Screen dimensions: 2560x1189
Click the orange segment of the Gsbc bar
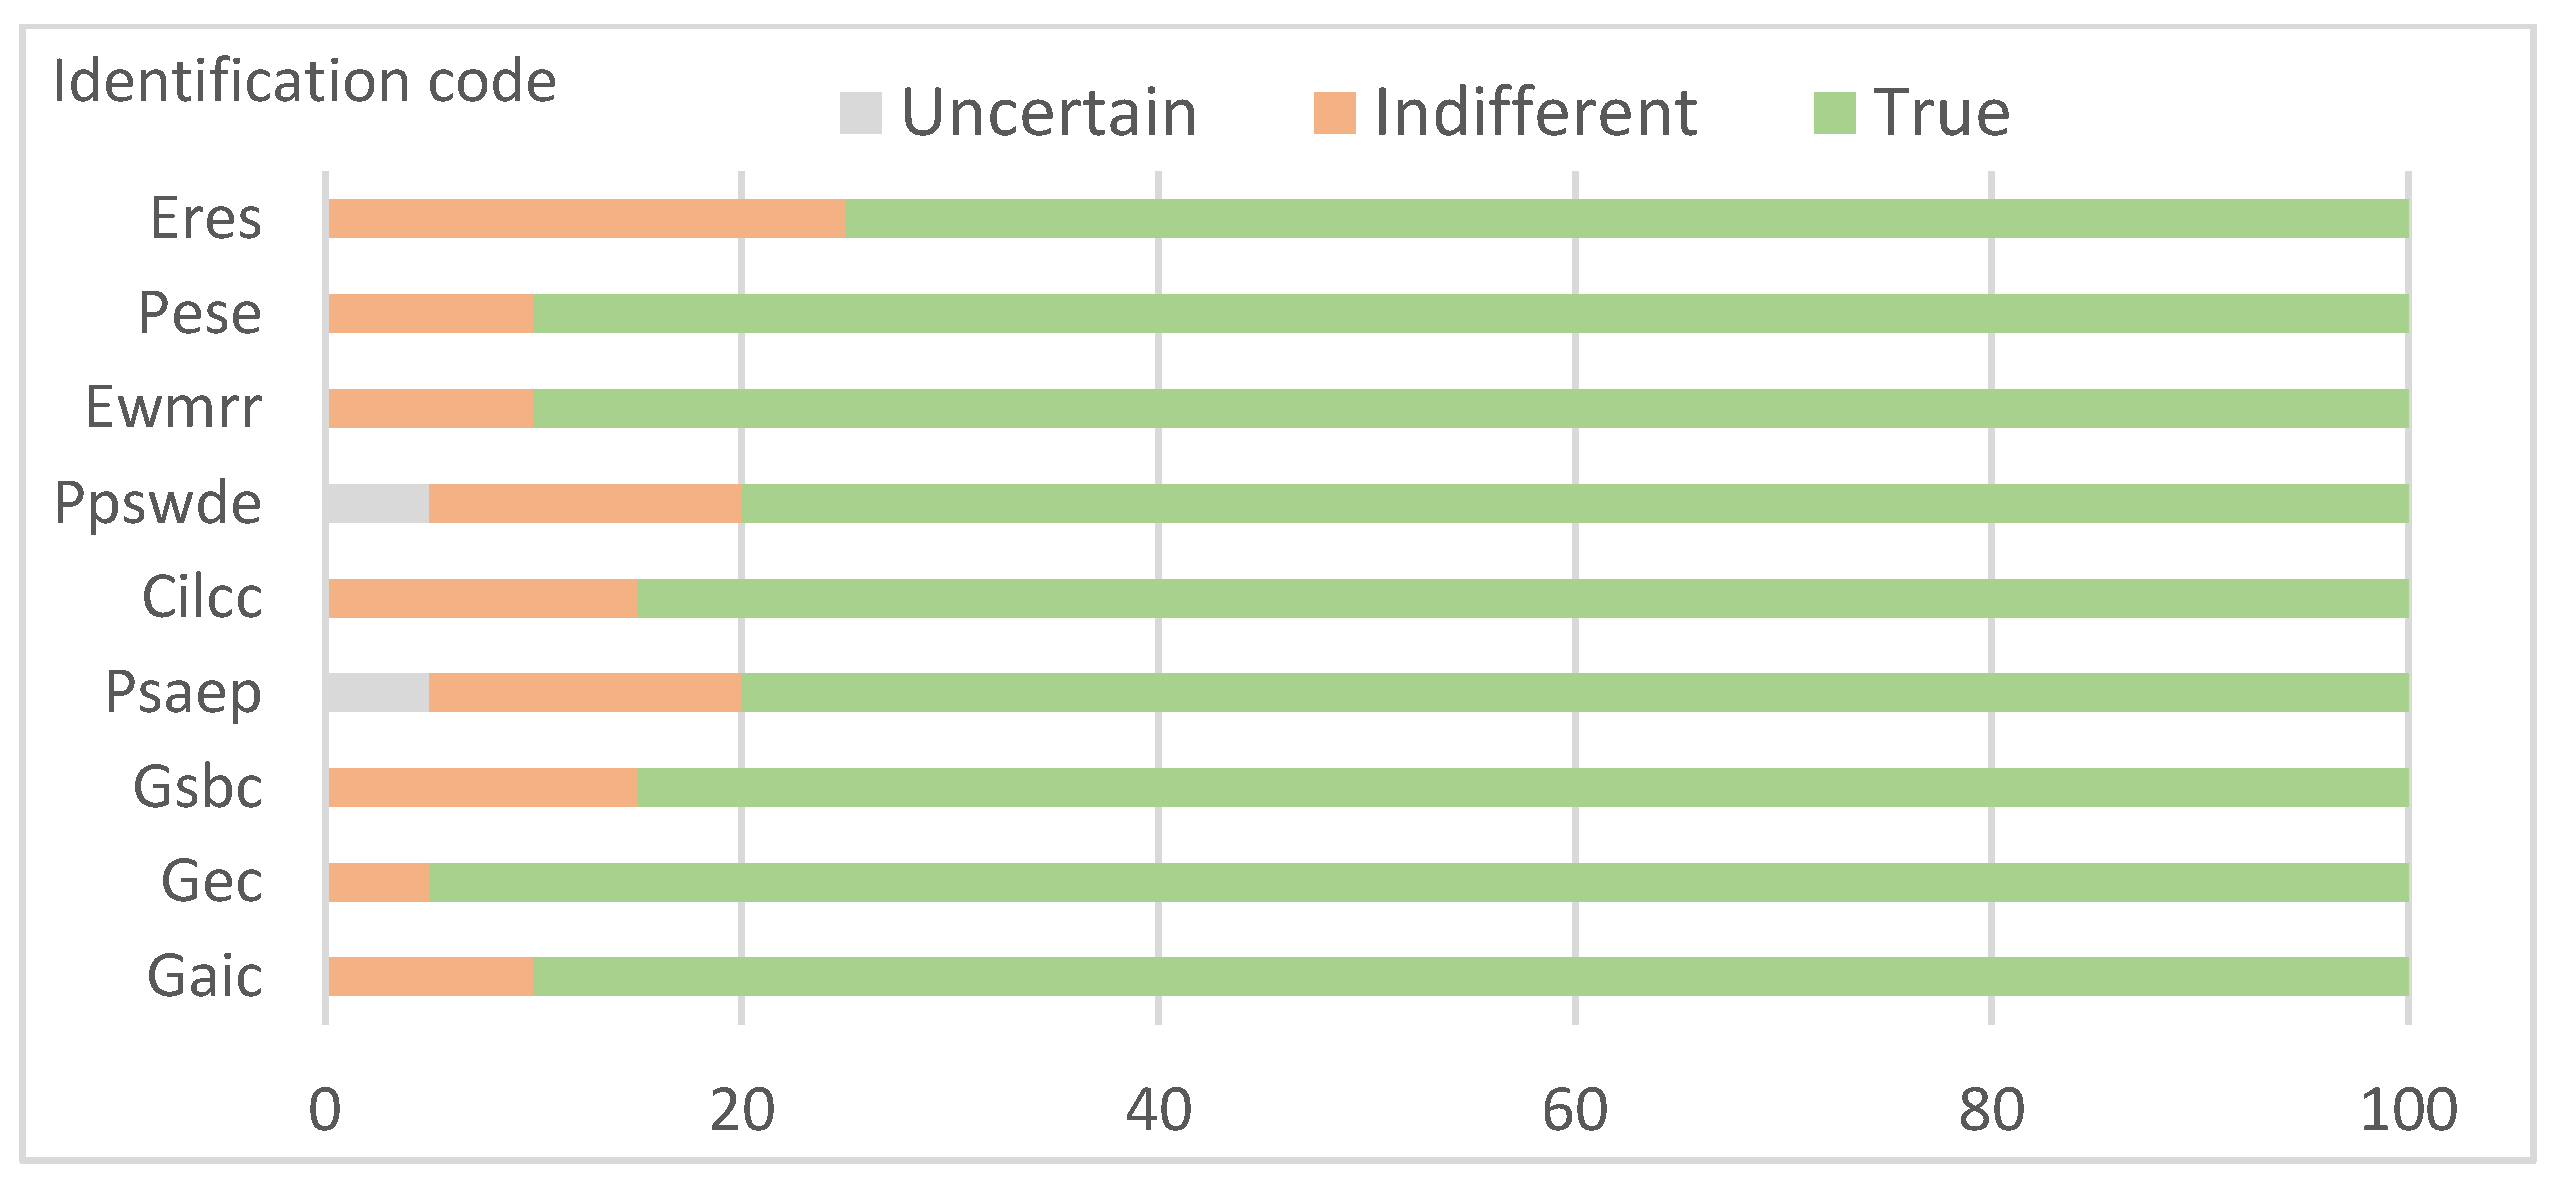[x=483, y=788]
